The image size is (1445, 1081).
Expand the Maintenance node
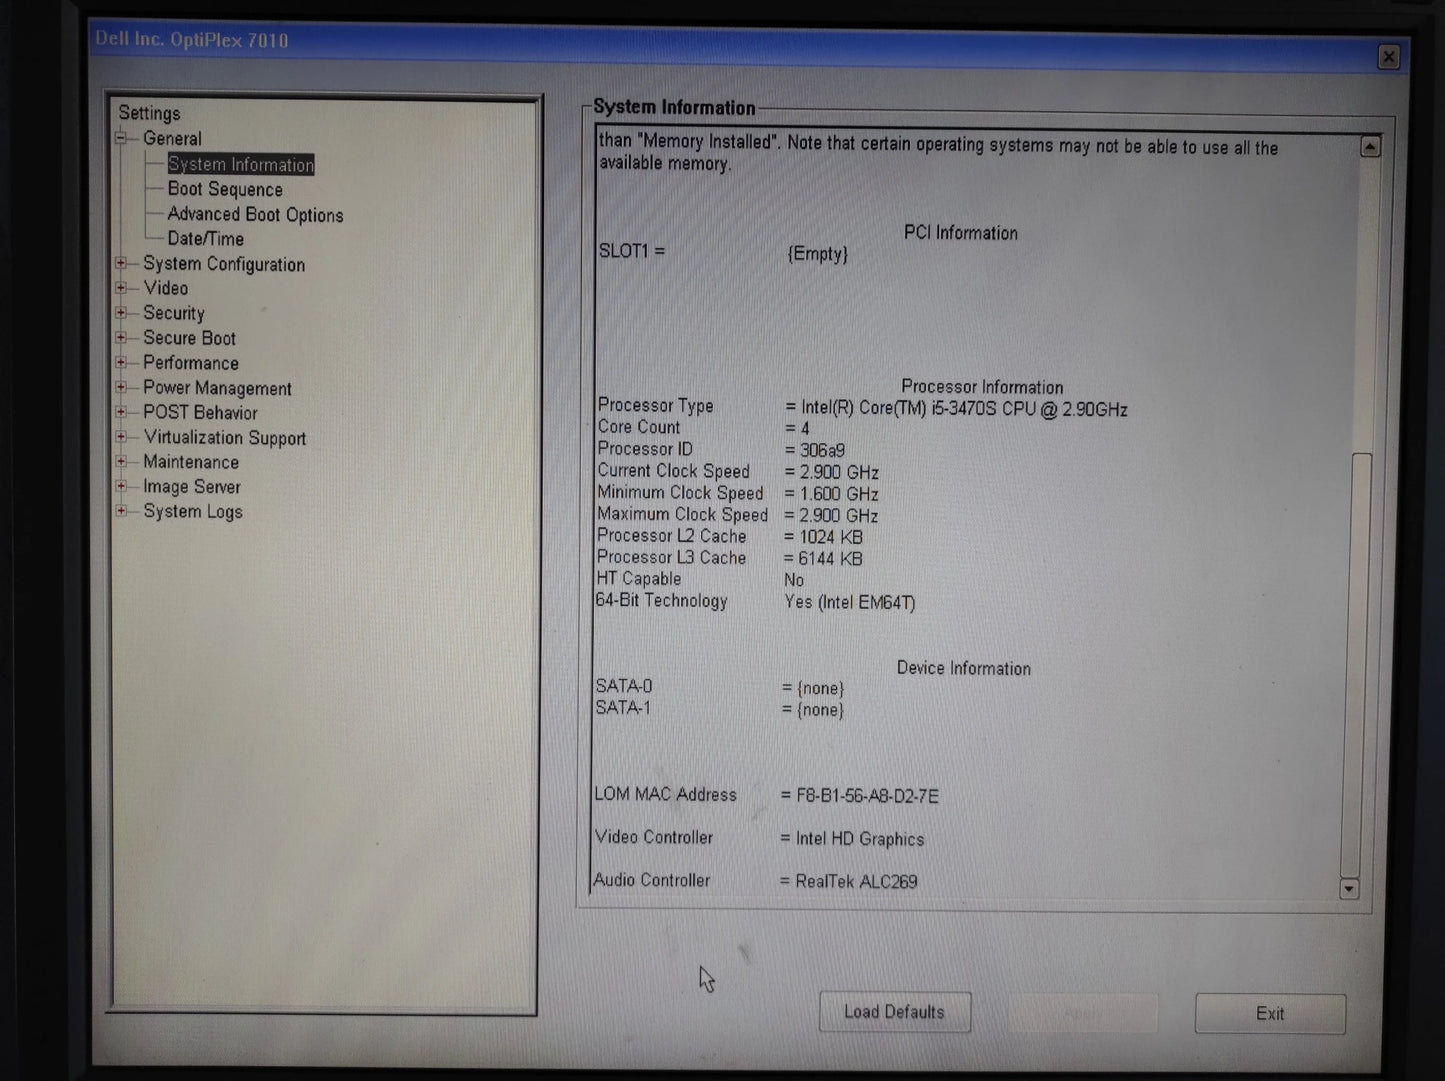tap(121, 462)
